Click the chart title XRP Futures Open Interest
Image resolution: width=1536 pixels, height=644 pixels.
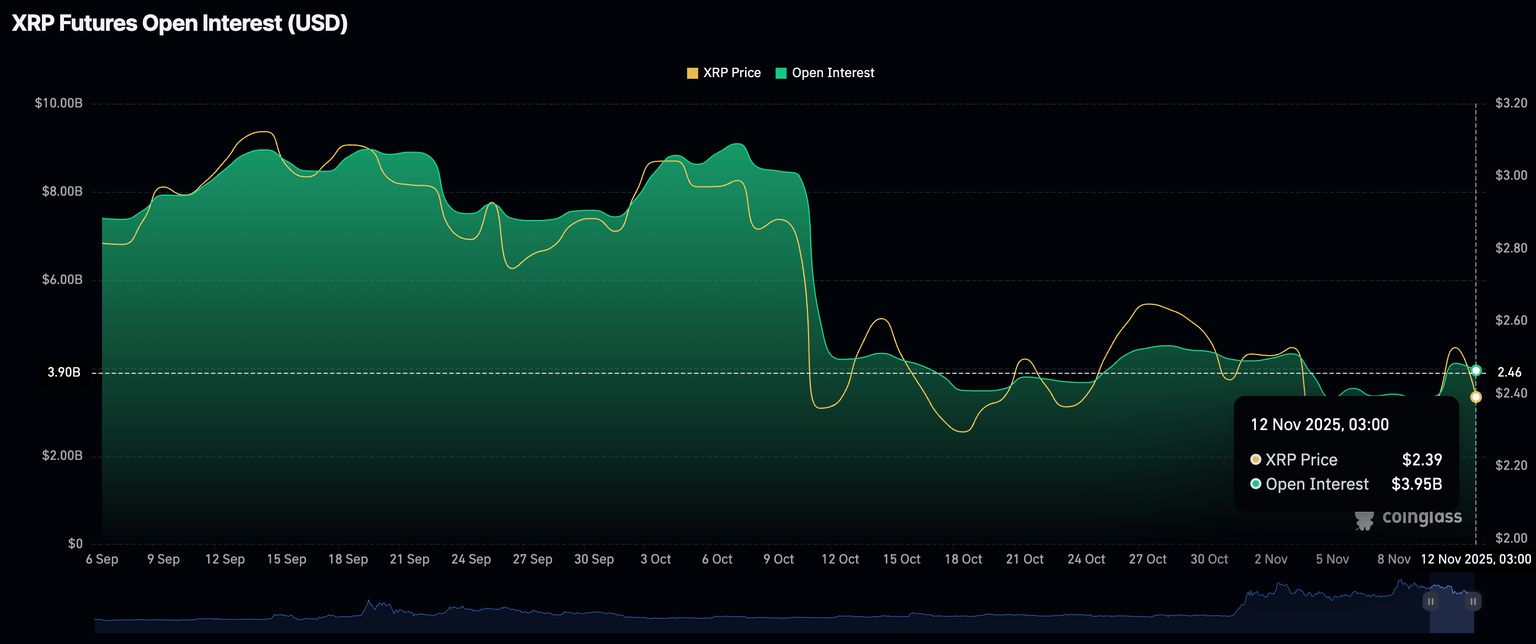[180, 25]
